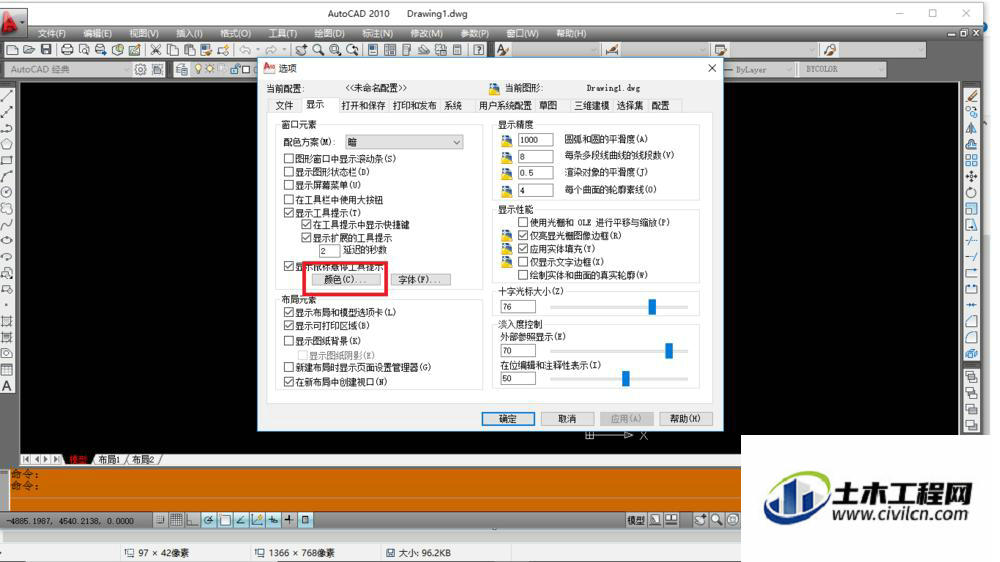Select the Line tool in draw toolbar
The height and width of the screenshot is (562, 1000).
[7, 96]
